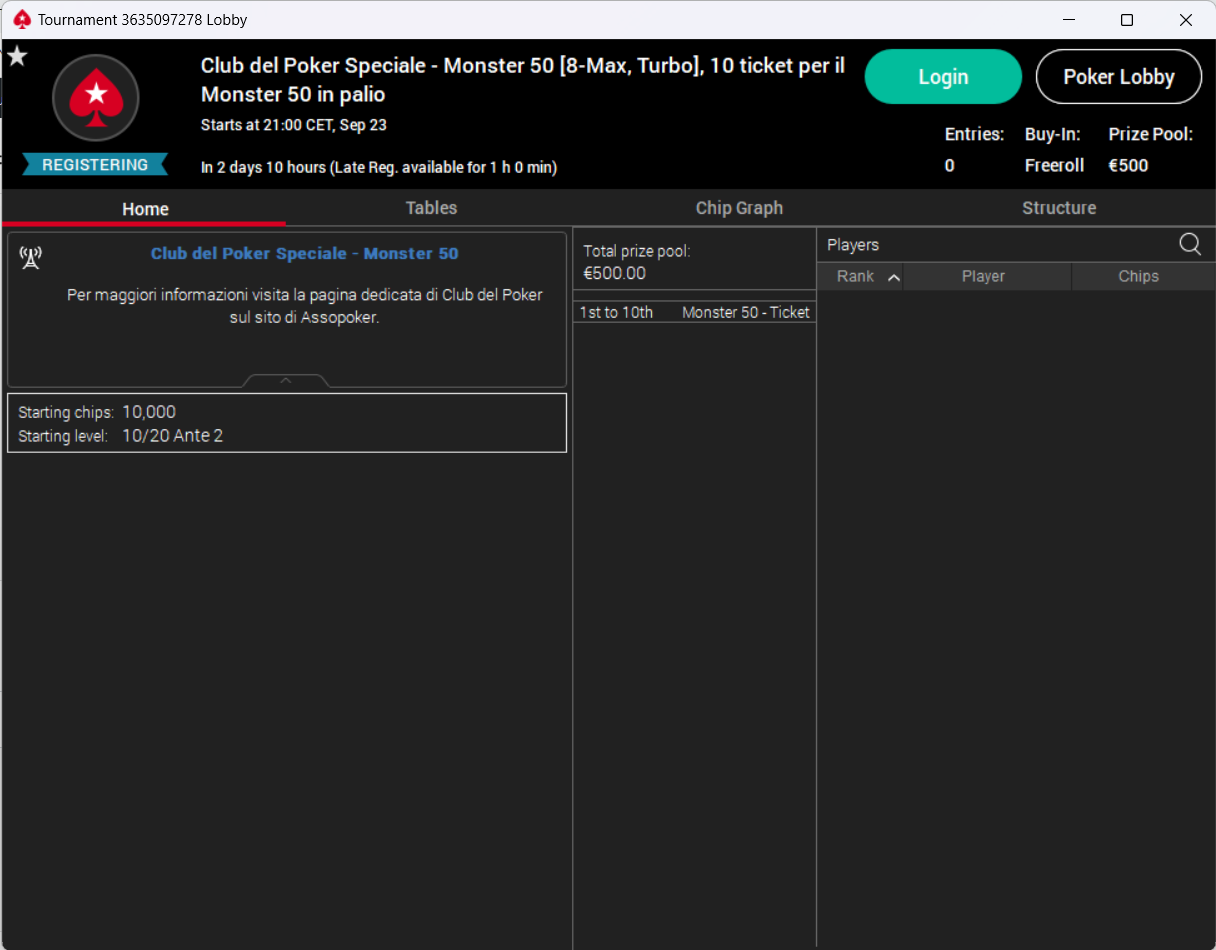Open the Chip Graph tab
The width and height of the screenshot is (1216, 950).
pos(739,208)
